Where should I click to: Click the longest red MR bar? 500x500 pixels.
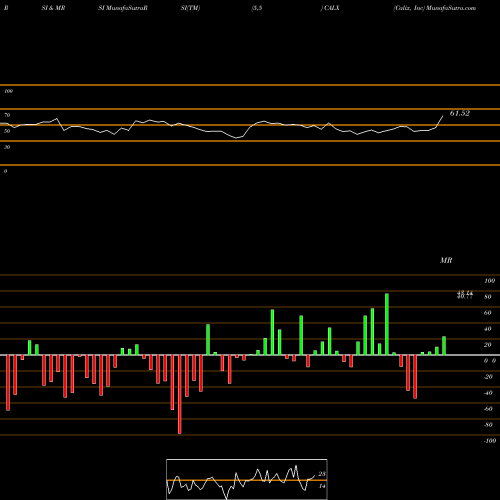[x=180, y=394]
